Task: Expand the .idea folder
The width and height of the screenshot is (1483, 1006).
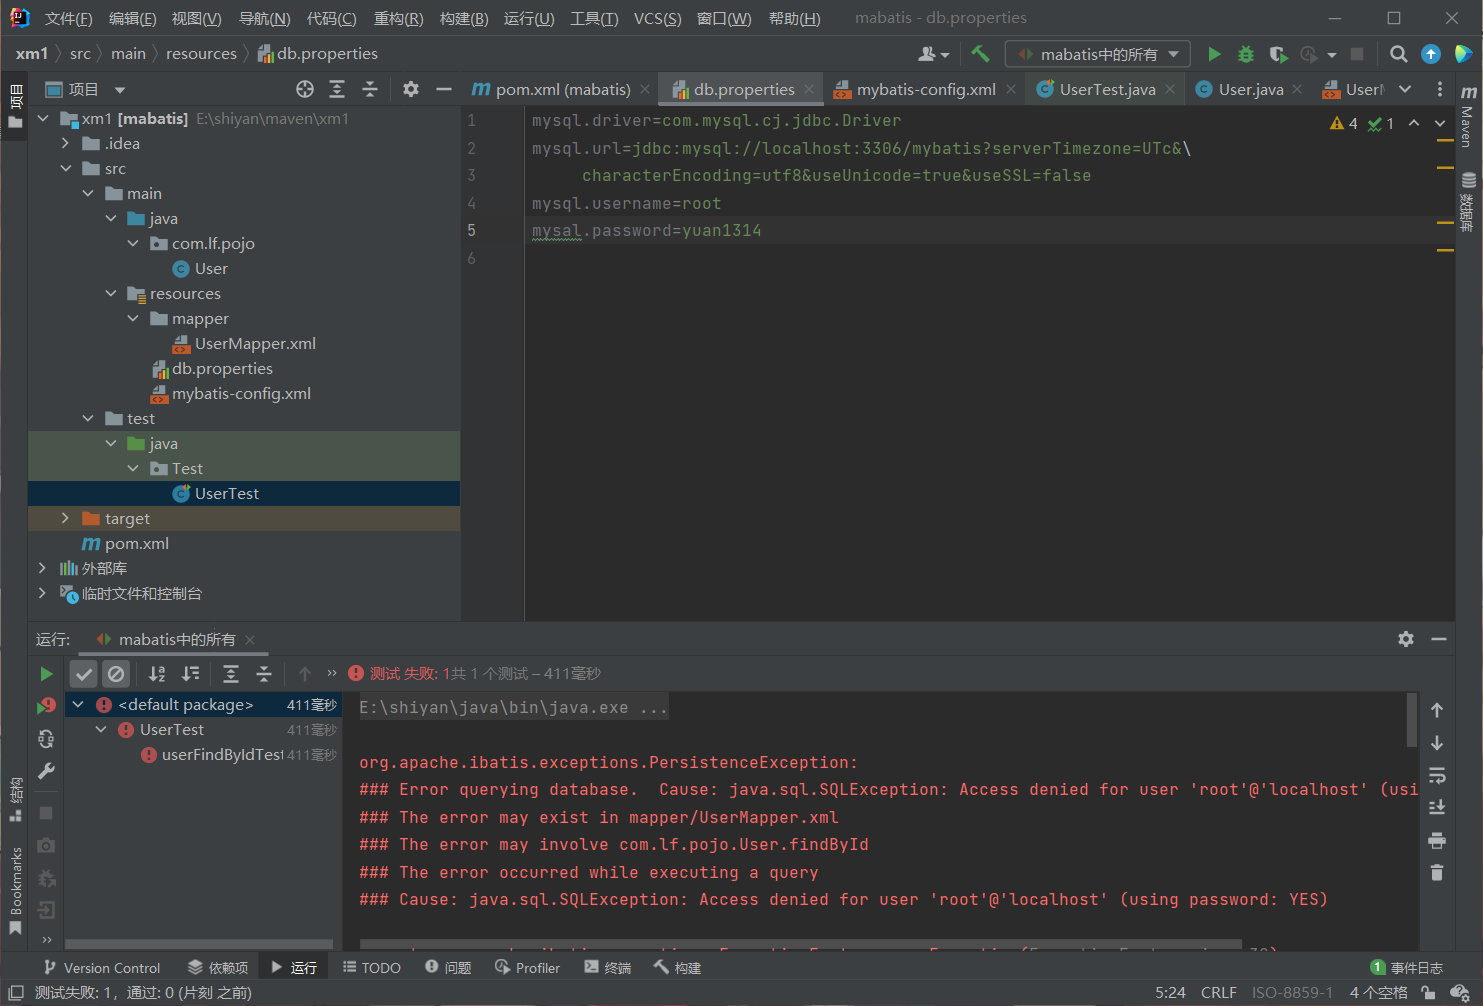Action: coord(65,143)
